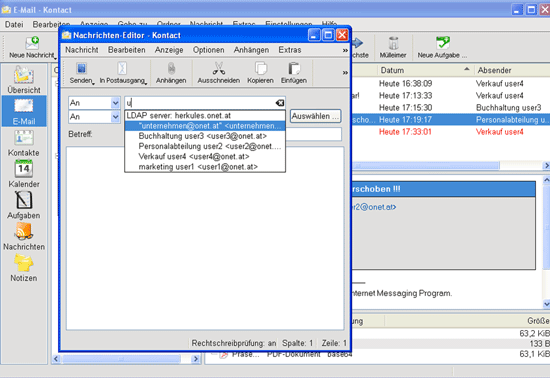
Task: Sort mail list by Datum column
Action: point(425,70)
